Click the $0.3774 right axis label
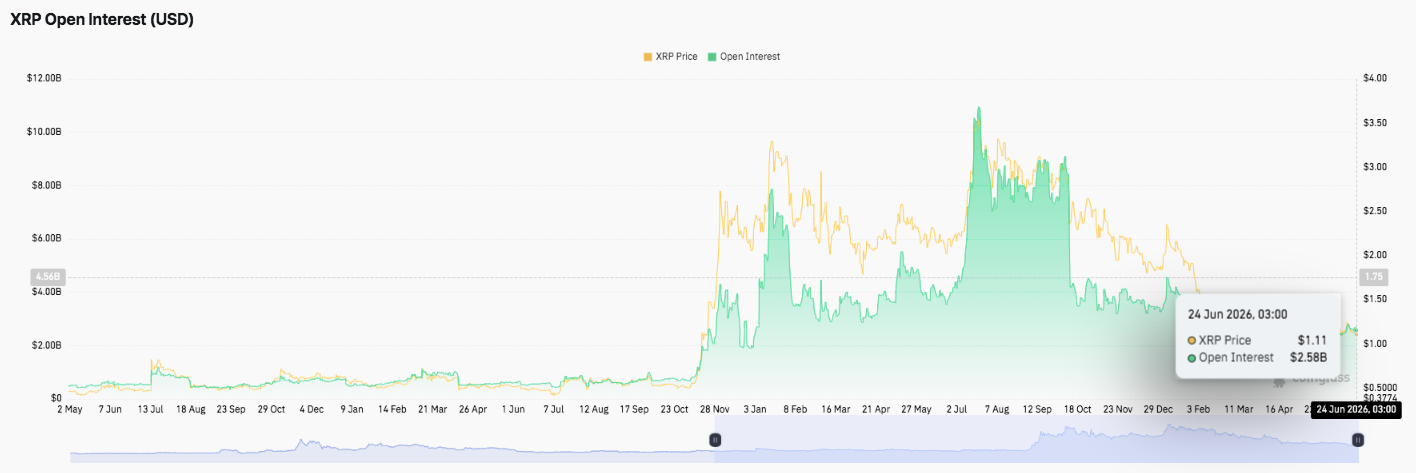This screenshot has height=473, width=1416. (1378, 398)
